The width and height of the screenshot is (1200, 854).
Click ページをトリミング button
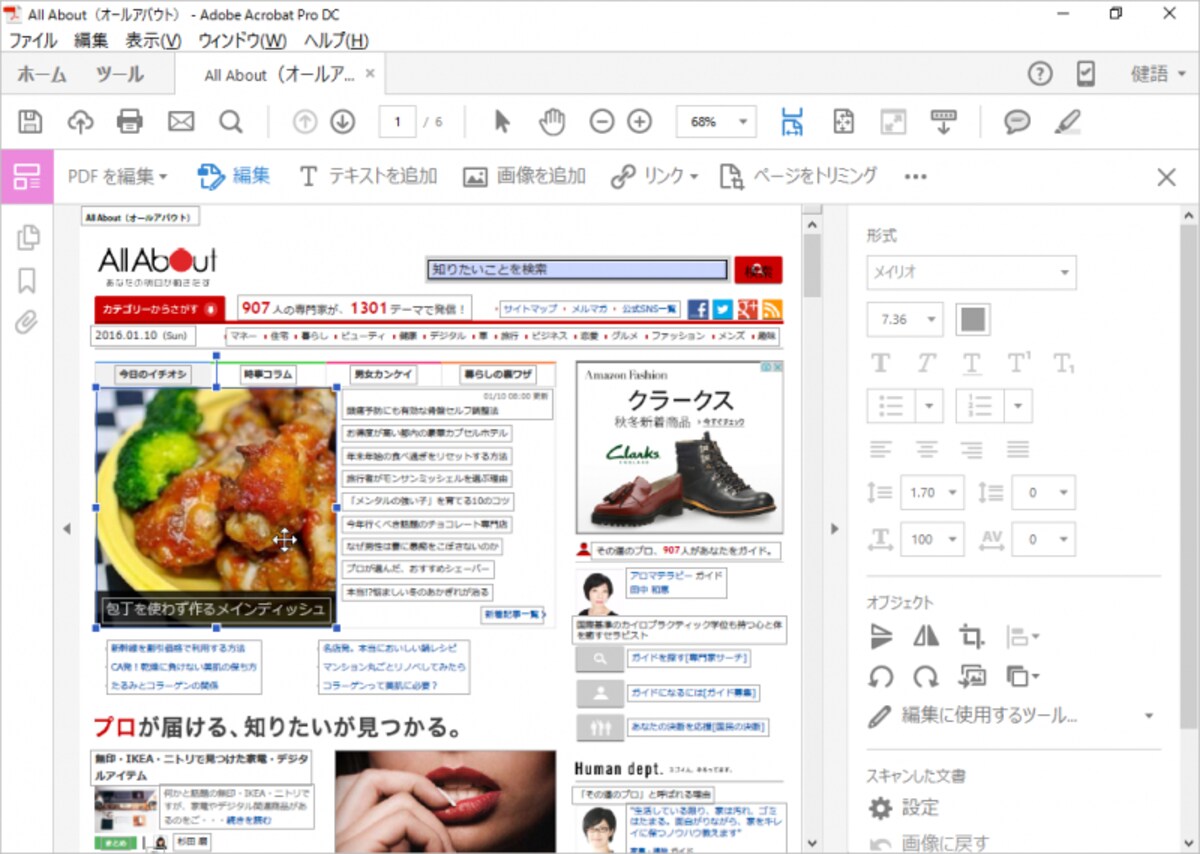[x=798, y=177]
